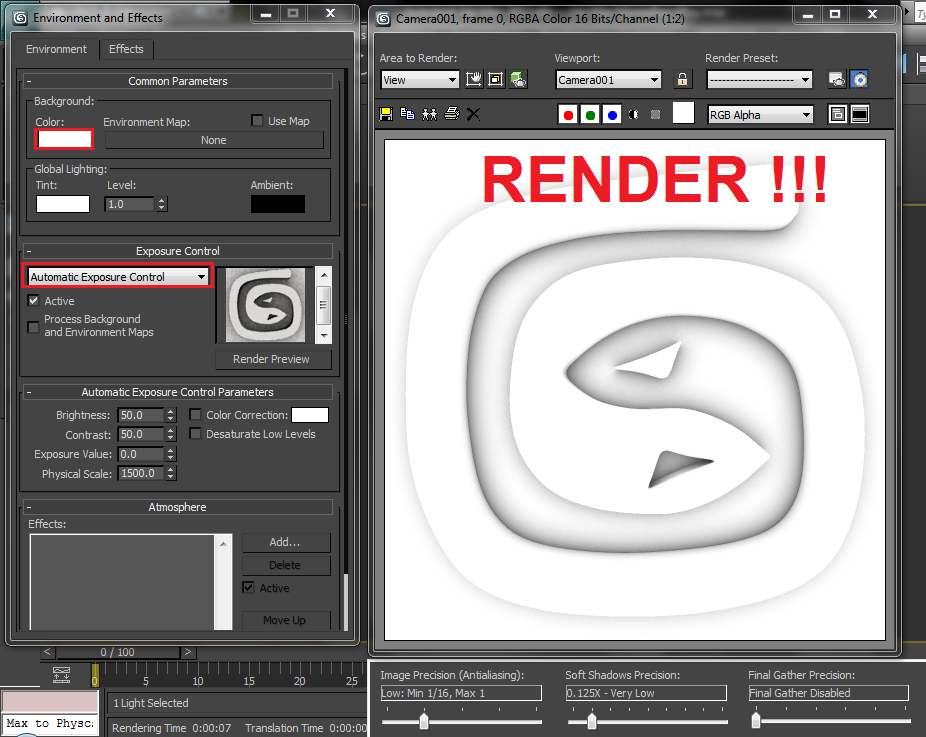The width and height of the screenshot is (926, 737).
Task: Toggle display alpha channel icon
Action: [634, 115]
